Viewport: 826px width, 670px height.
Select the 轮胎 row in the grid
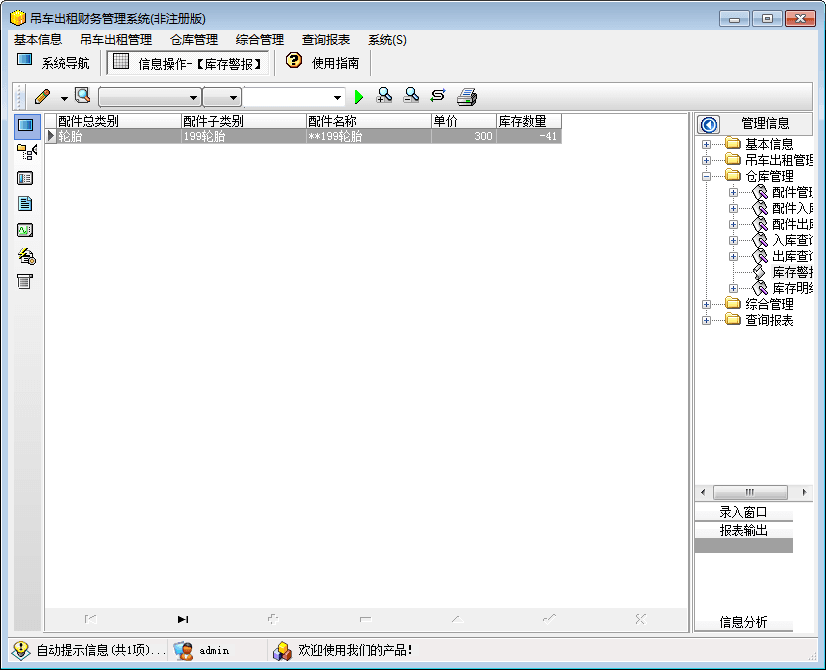(x=300, y=137)
